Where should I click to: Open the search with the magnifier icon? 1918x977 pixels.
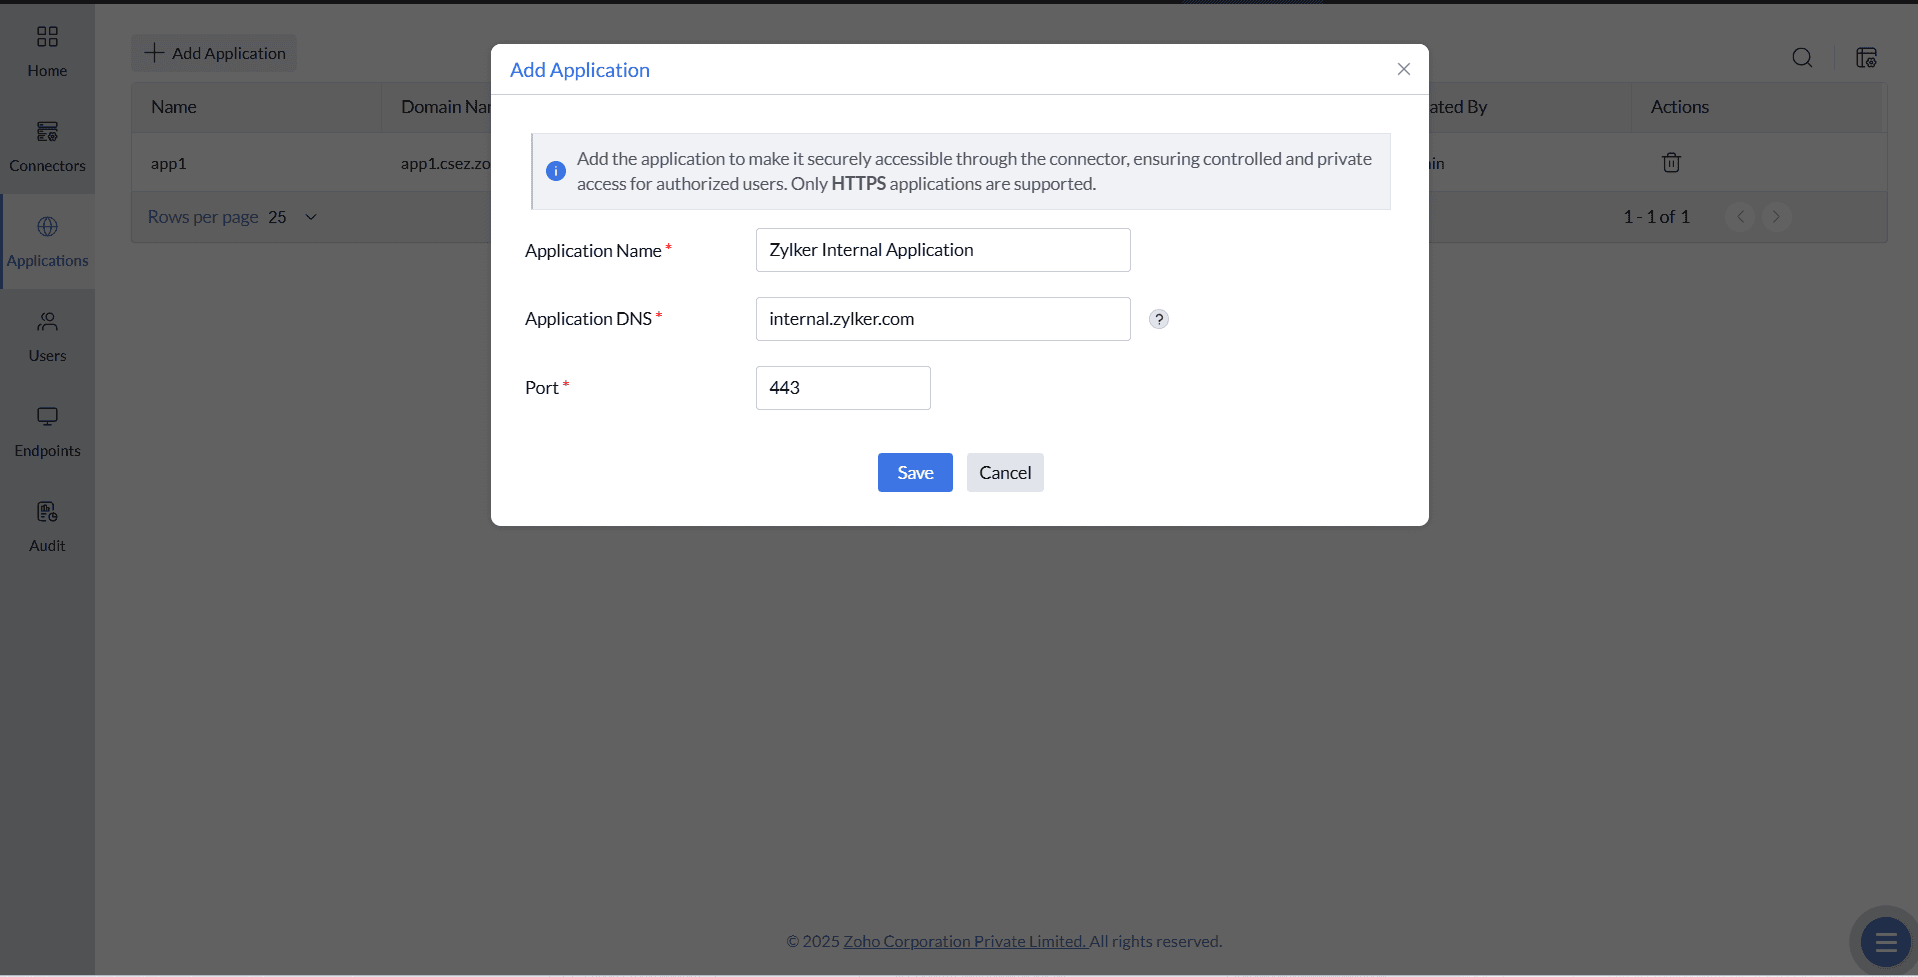pos(1802,57)
